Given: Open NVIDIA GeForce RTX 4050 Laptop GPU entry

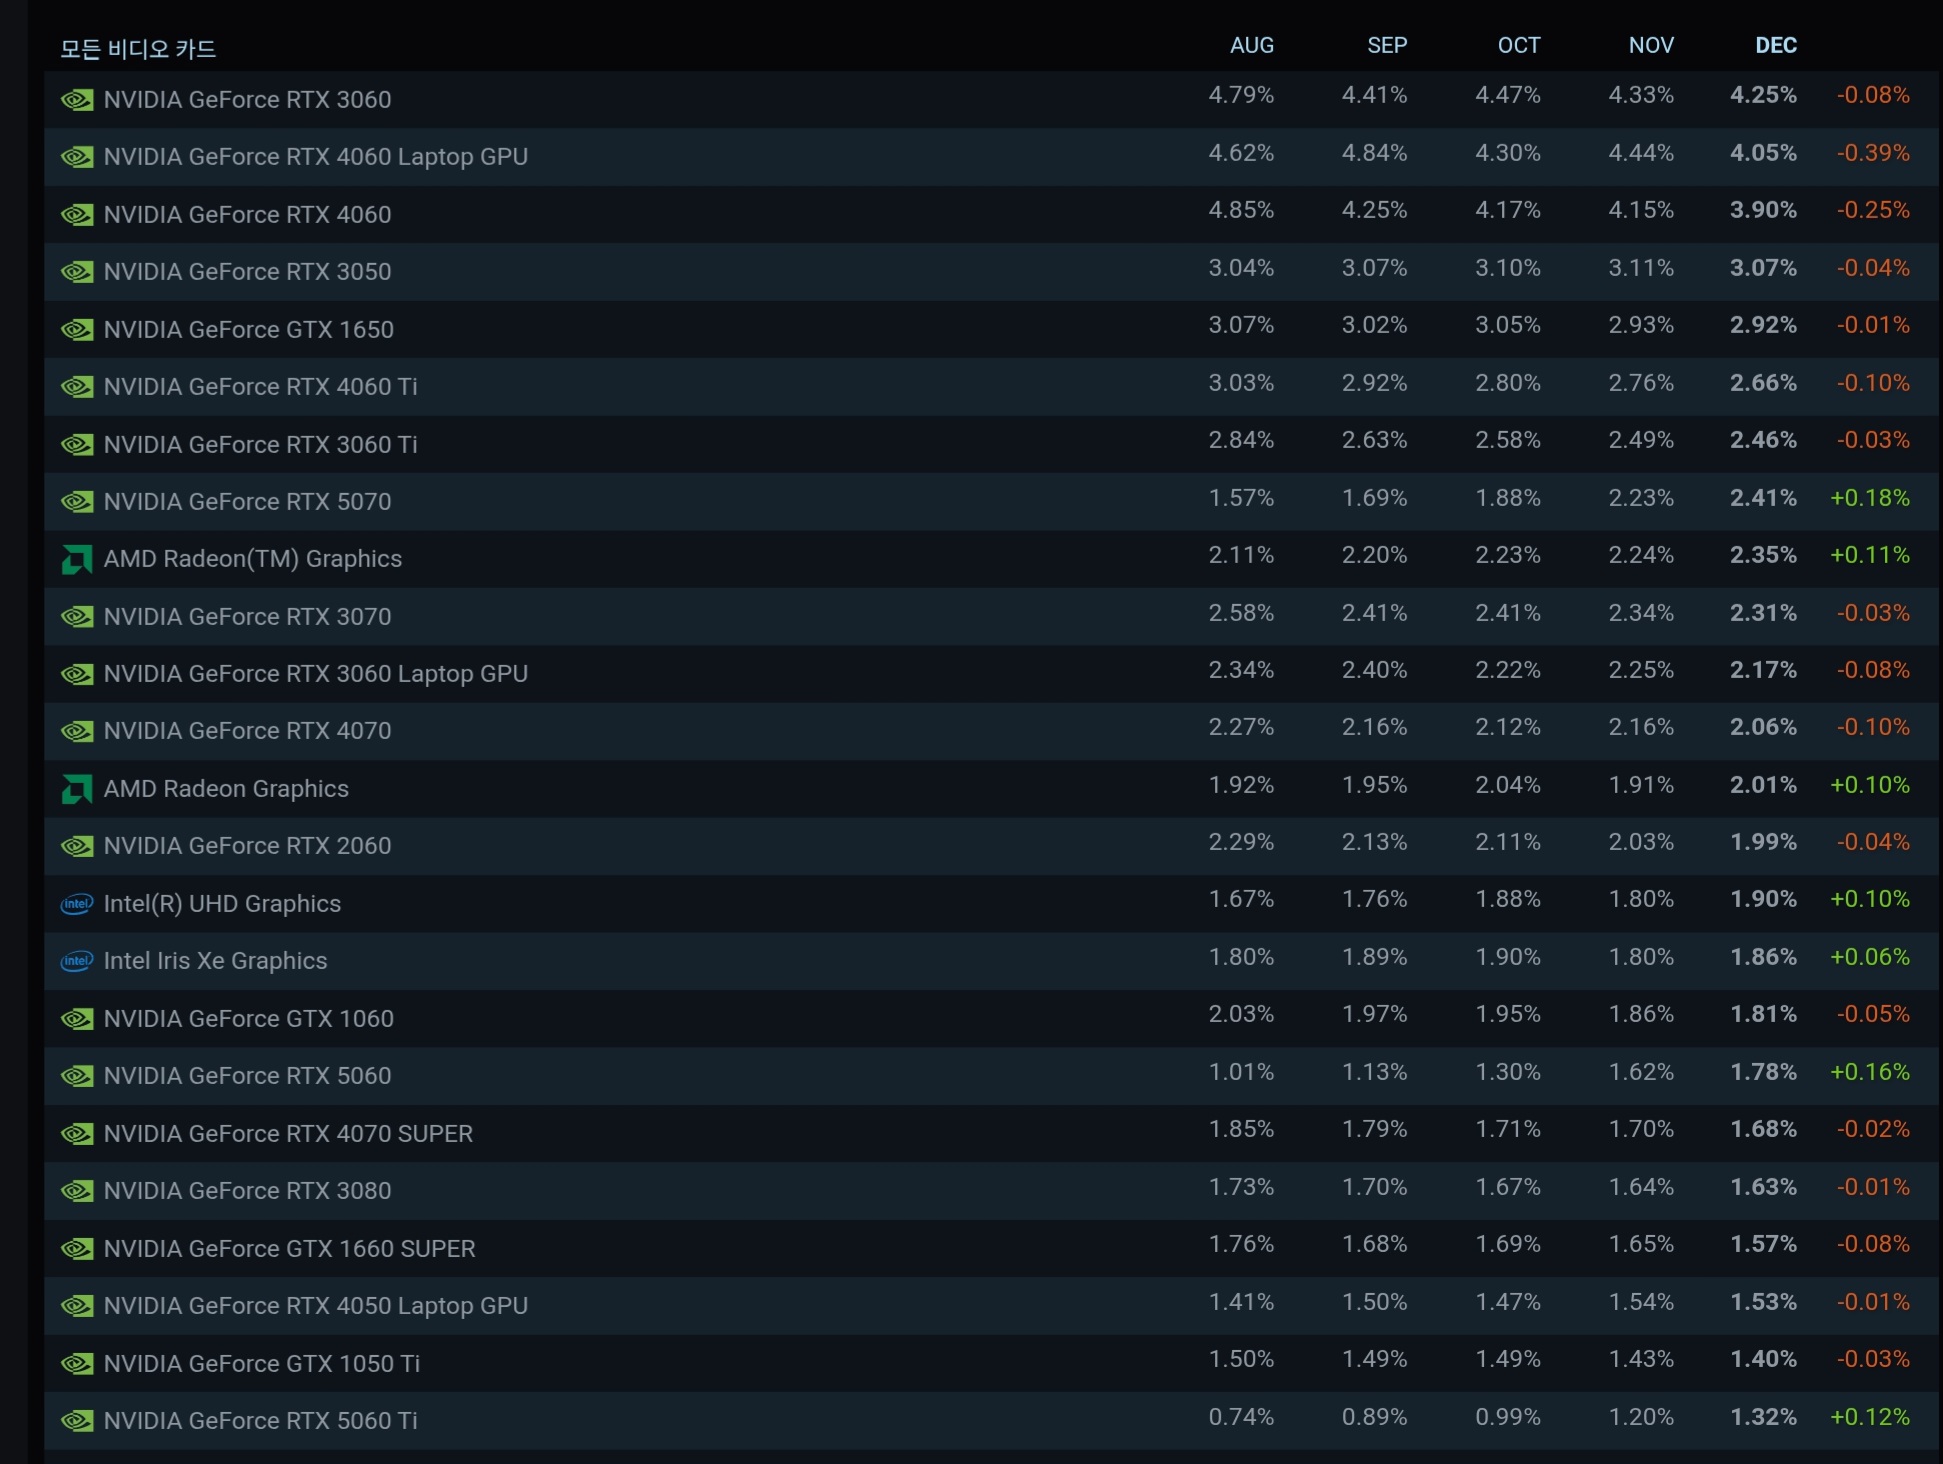Looking at the screenshot, I should coord(315,1306).
